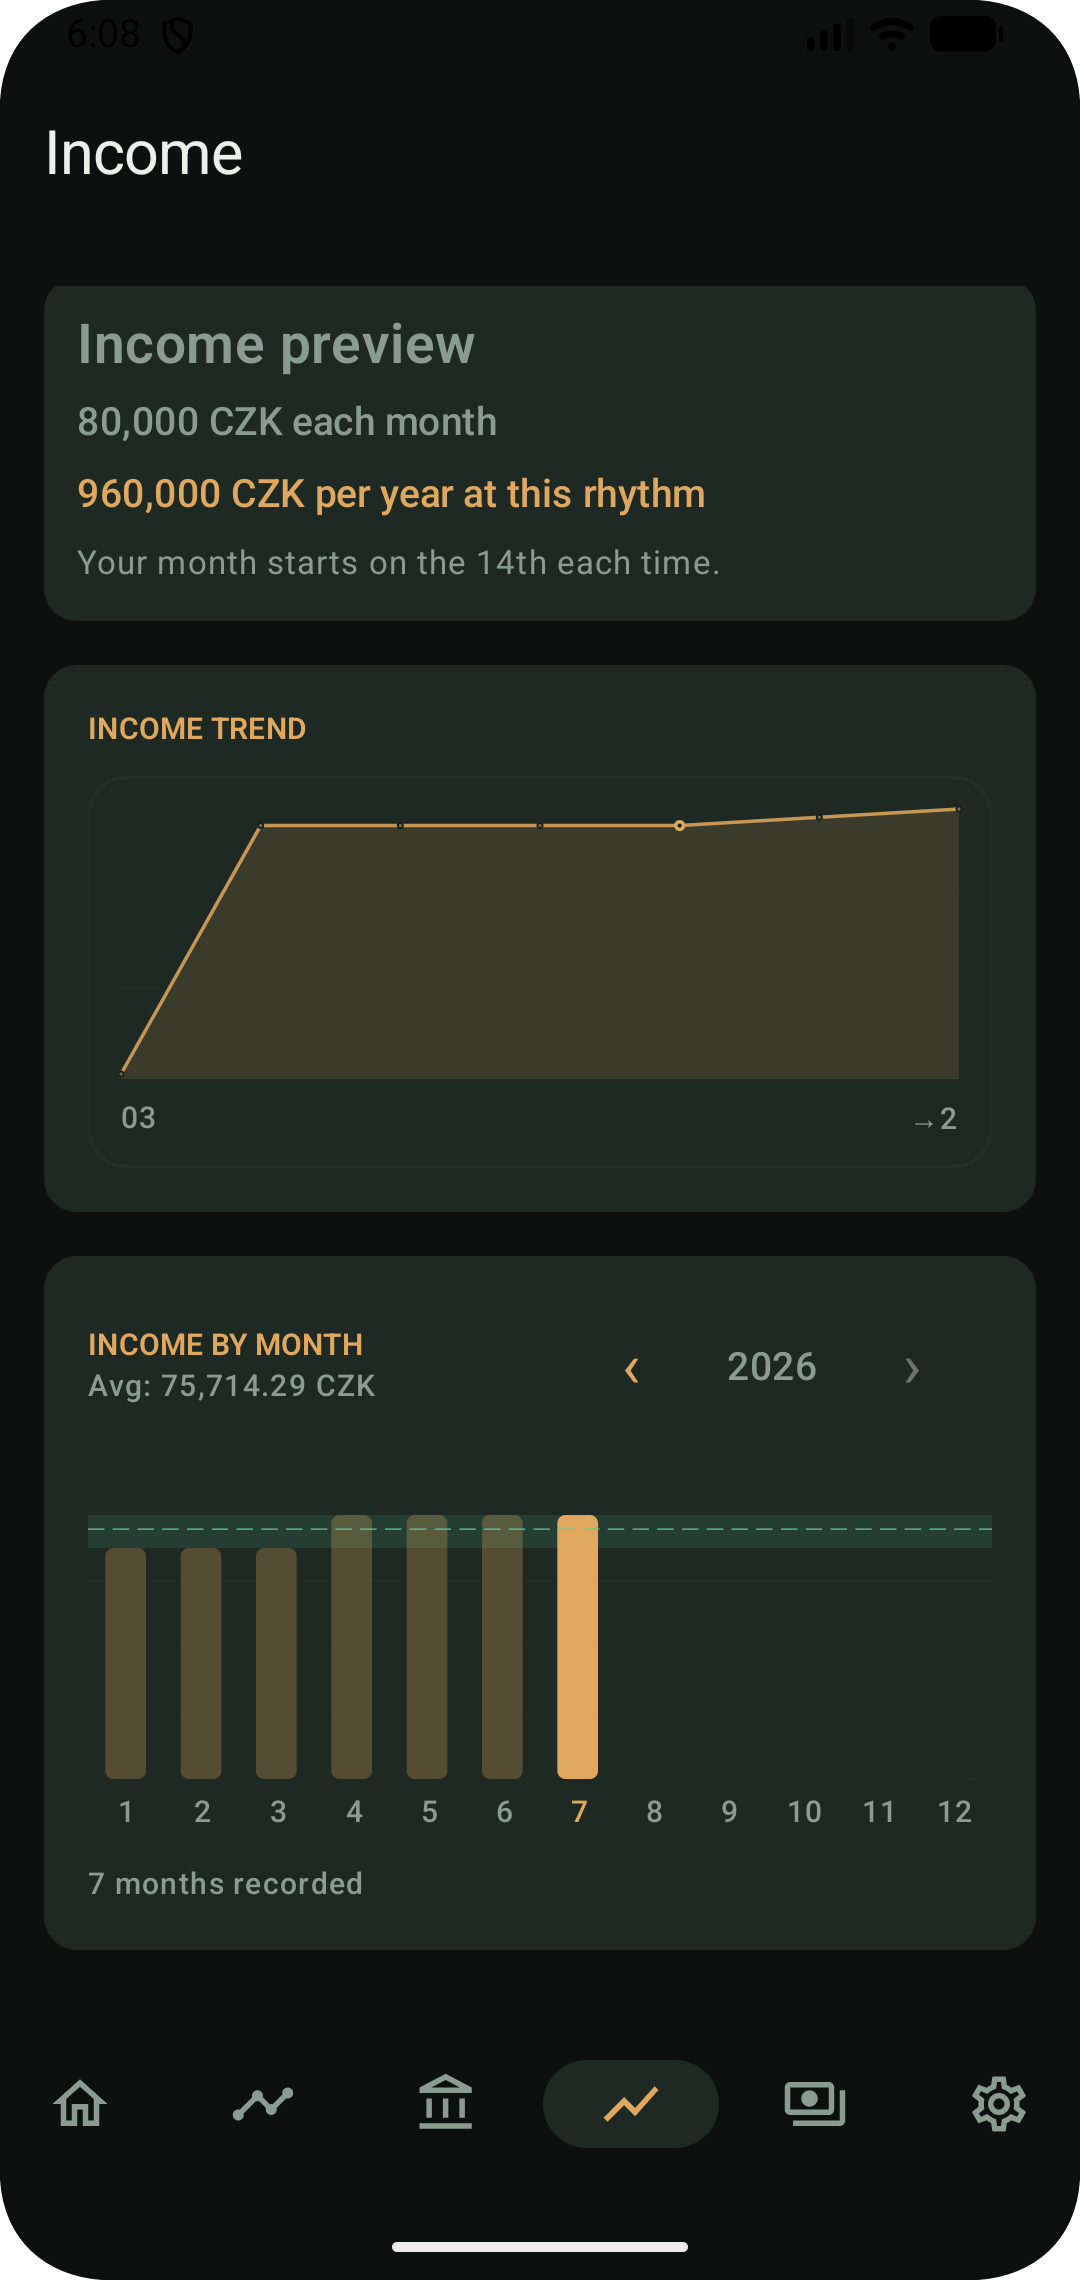Go to previous year with left chevron
The height and width of the screenshot is (2280, 1080).
tap(631, 1370)
